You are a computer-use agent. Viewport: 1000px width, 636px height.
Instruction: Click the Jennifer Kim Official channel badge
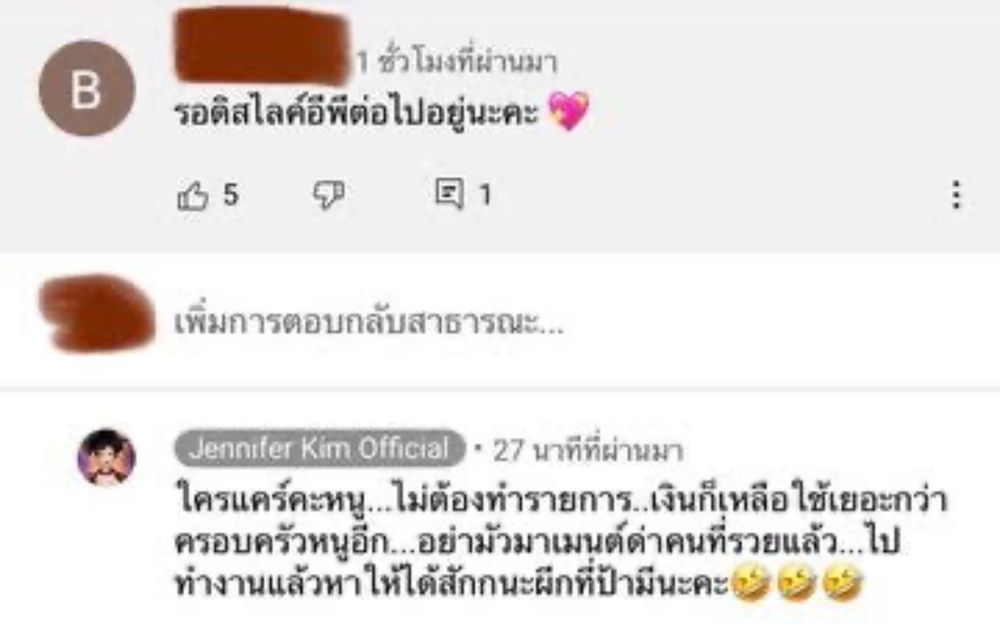(x=320, y=448)
